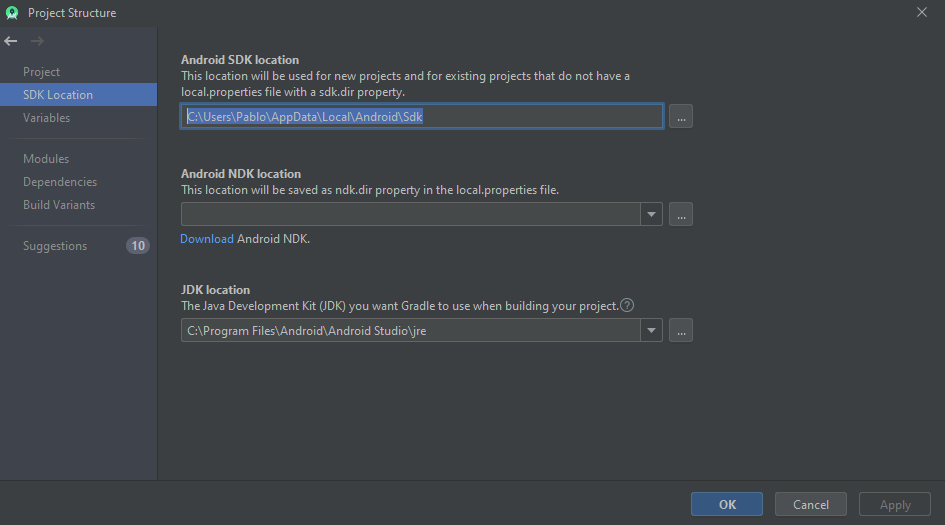The height and width of the screenshot is (525, 945).
Task: Open the Build Variants section
Action: (x=78, y=204)
